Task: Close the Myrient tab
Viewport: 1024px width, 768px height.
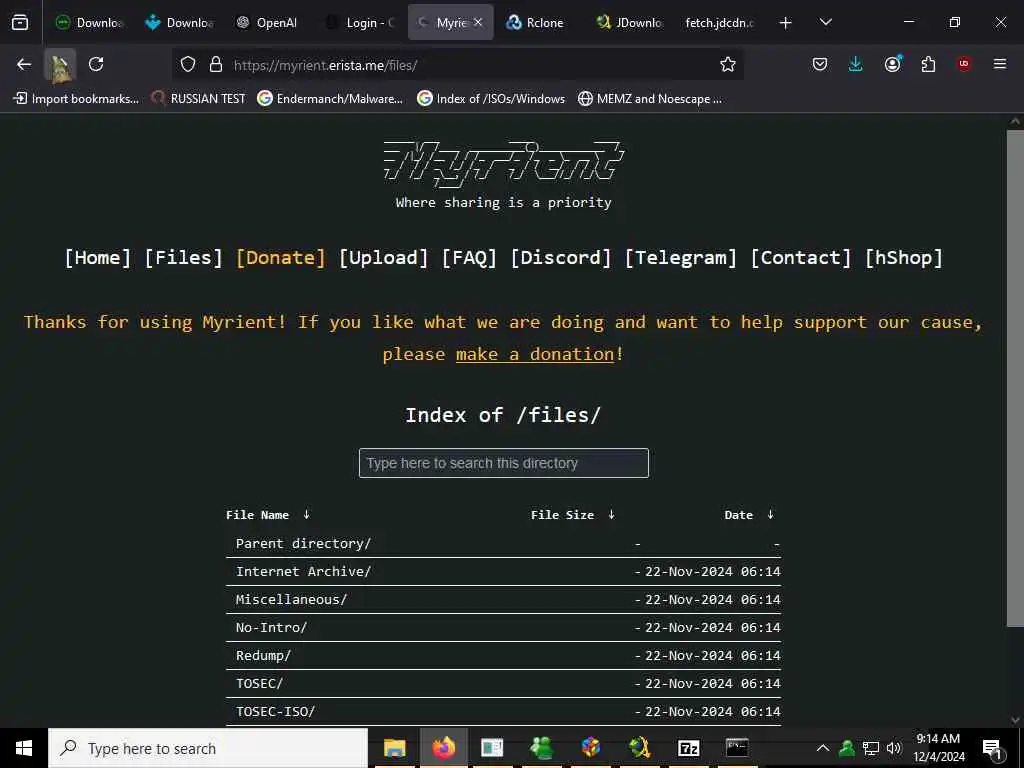Action: coord(478,22)
